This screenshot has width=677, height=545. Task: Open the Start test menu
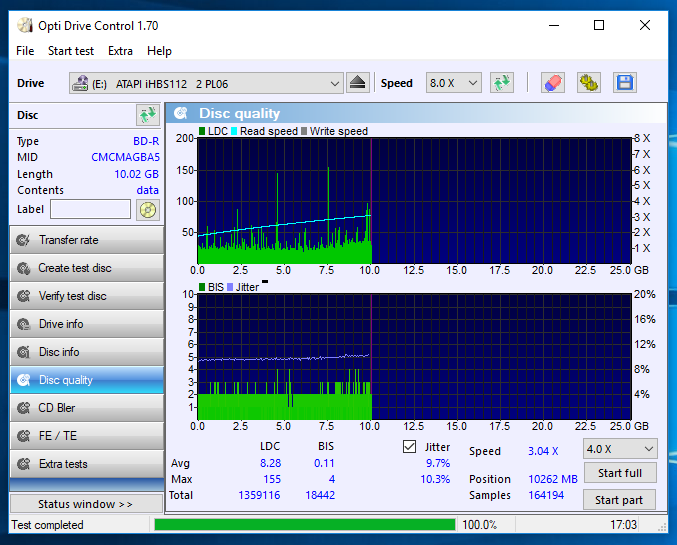coord(71,51)
